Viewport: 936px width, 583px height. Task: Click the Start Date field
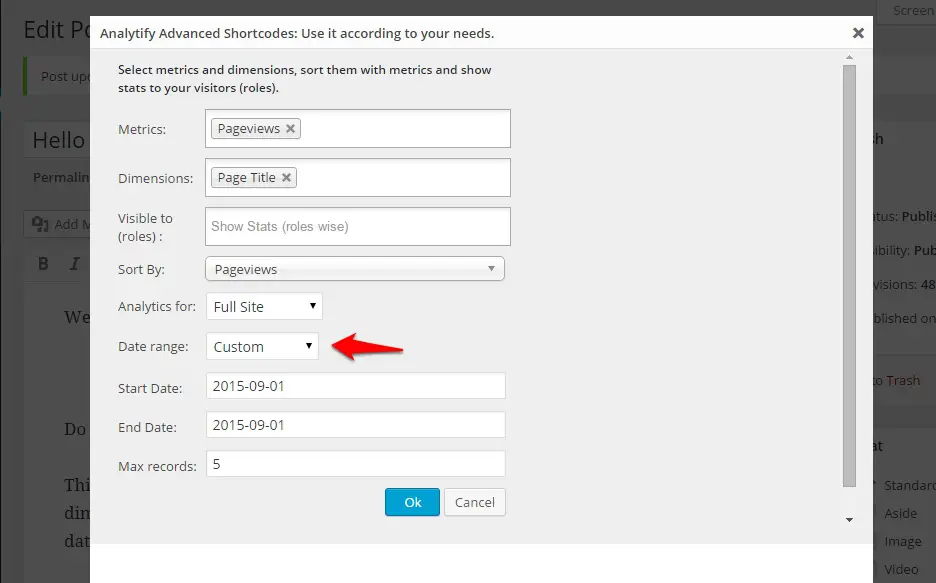coord(356,386)
